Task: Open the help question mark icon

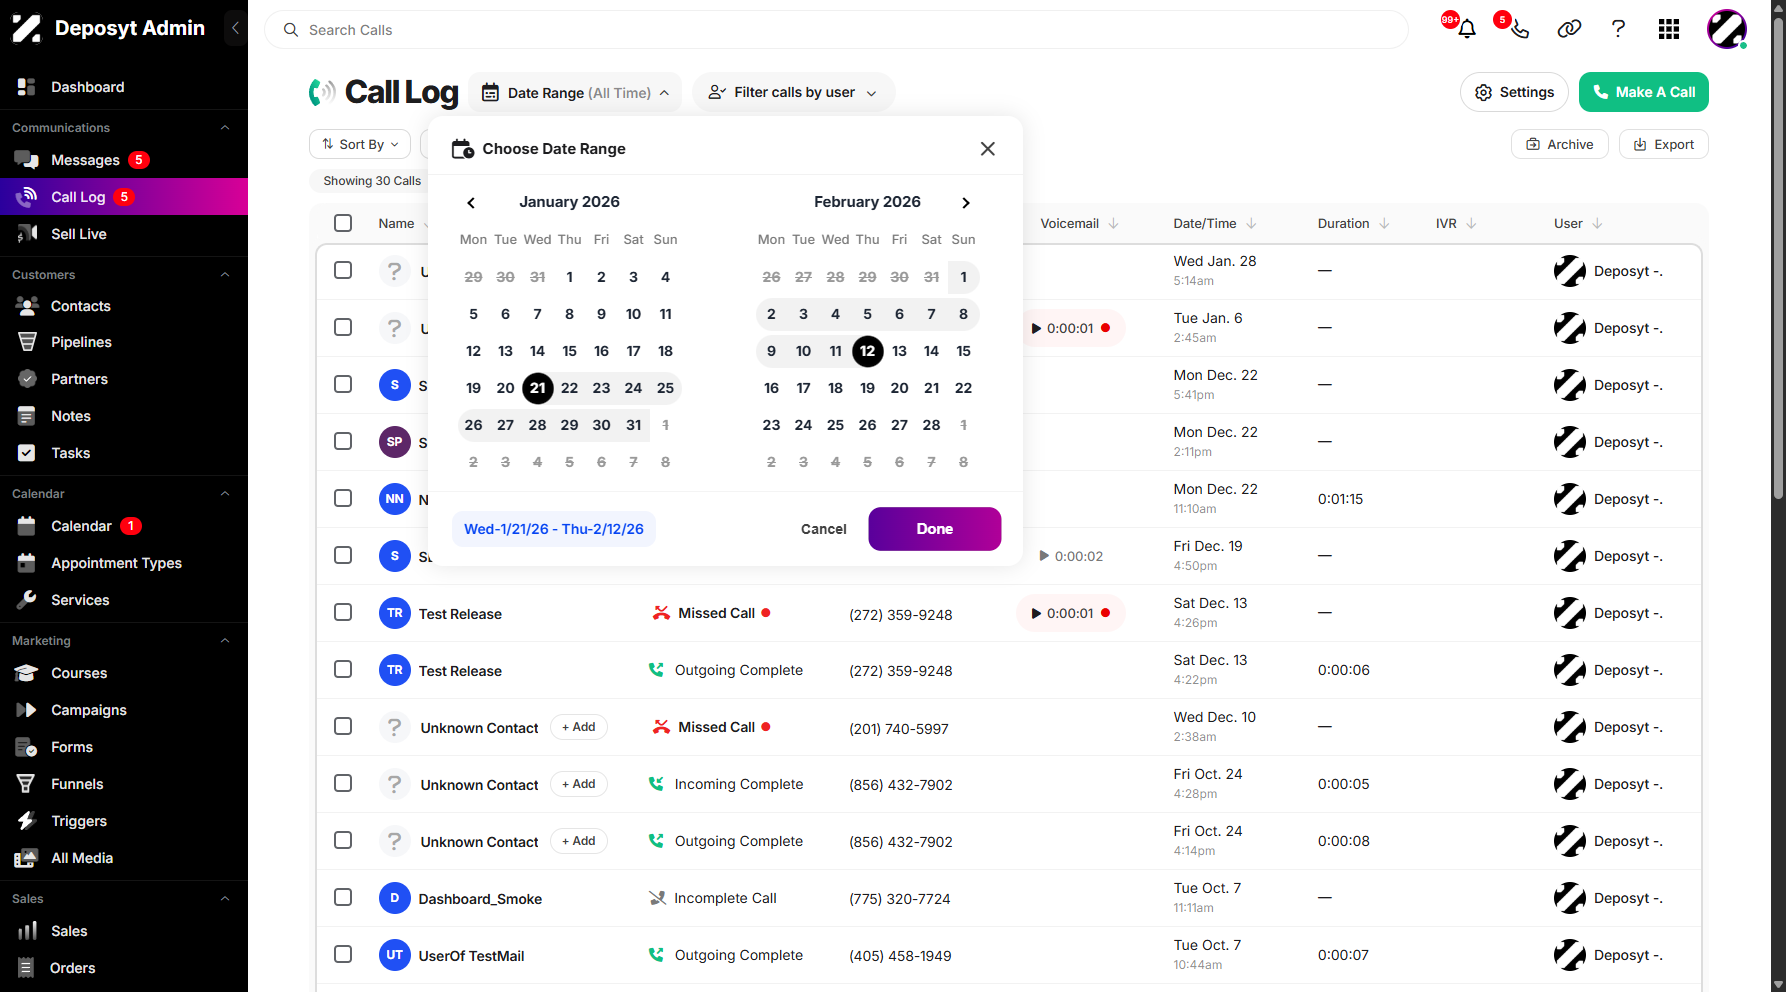Action: pos(1618,29)
